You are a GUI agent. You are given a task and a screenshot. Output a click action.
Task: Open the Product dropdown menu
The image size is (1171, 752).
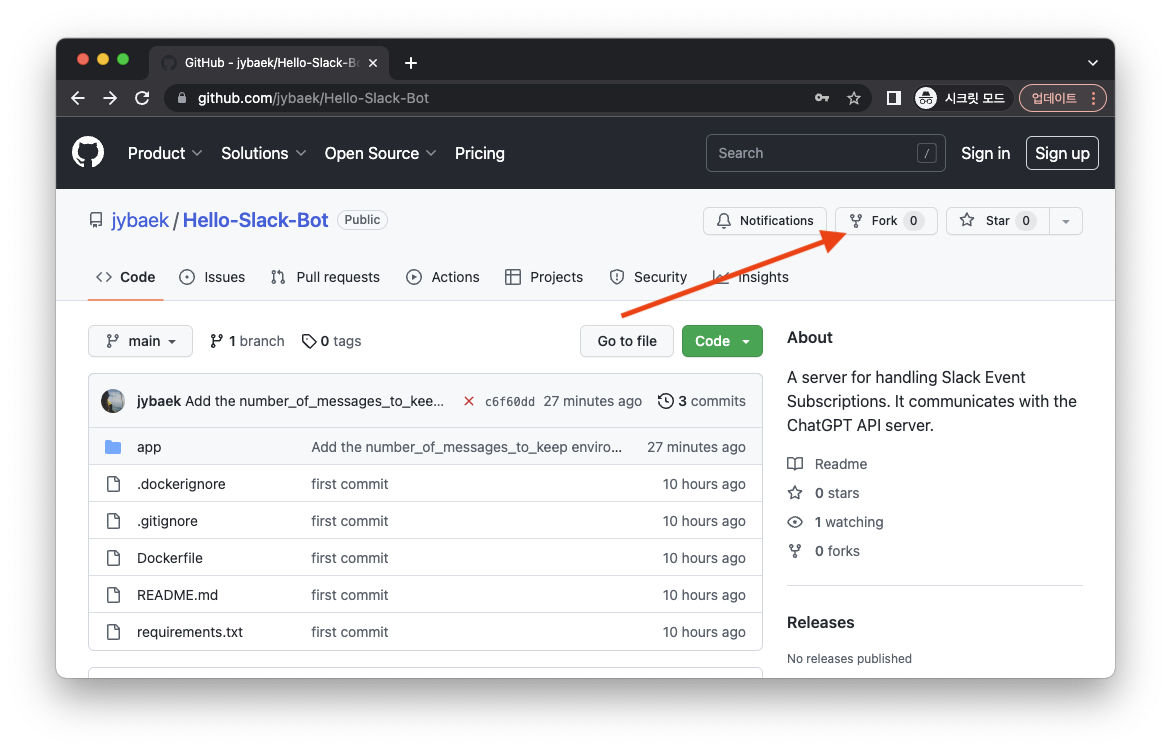pyautogui.click(x=164, y=153)
